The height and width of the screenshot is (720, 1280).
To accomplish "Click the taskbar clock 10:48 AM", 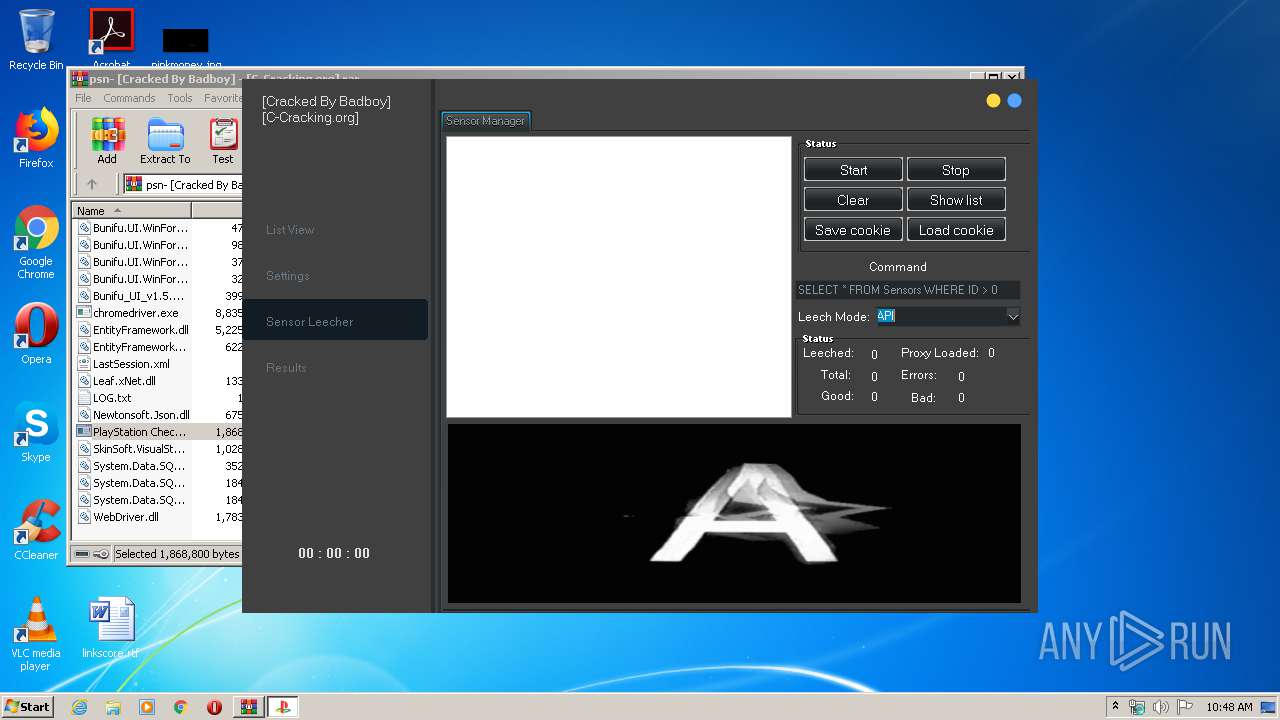I will coord(1229,707).
